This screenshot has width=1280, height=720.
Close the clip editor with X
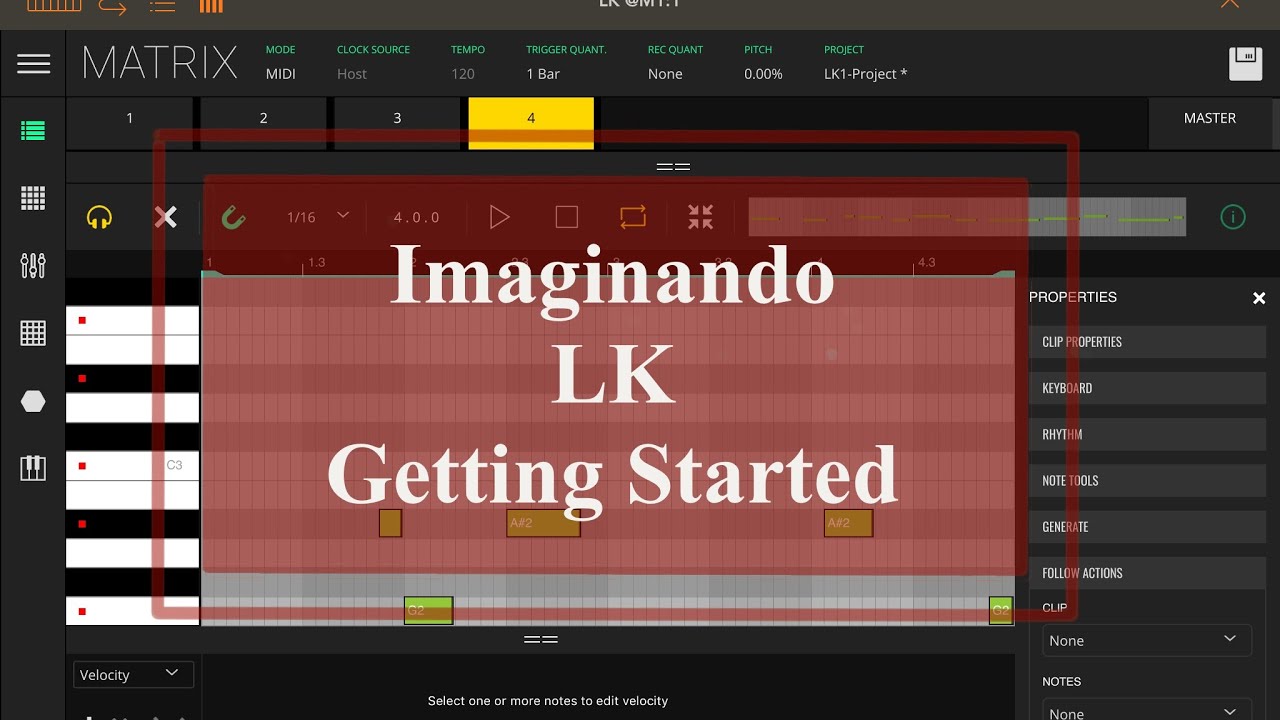pyautogui.click(x=165, y=217)
